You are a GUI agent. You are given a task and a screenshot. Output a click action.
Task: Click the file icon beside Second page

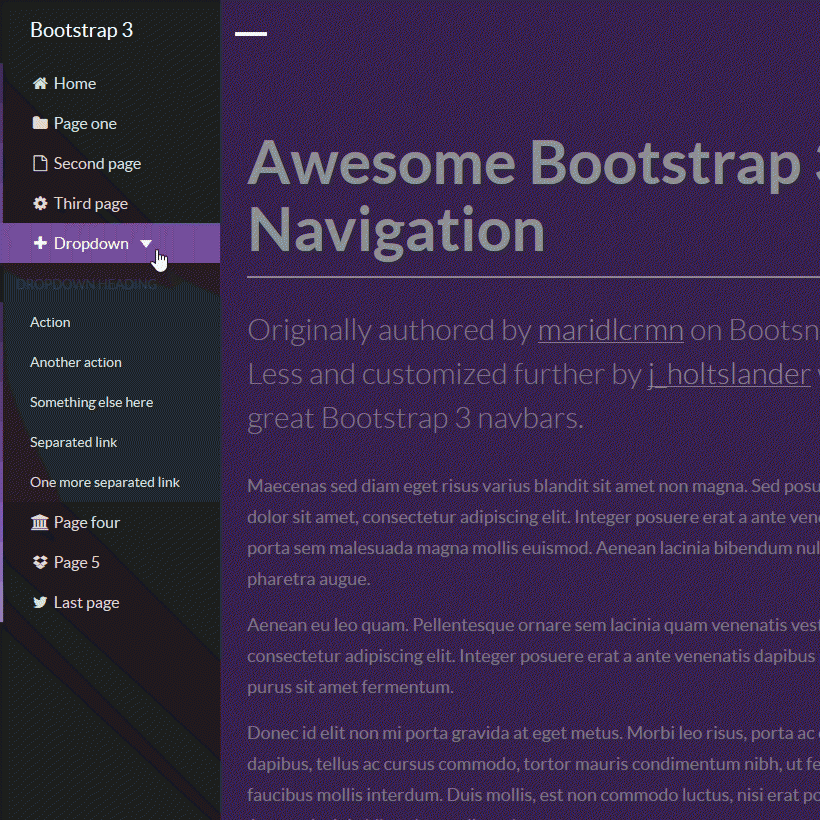coord(40,164)
